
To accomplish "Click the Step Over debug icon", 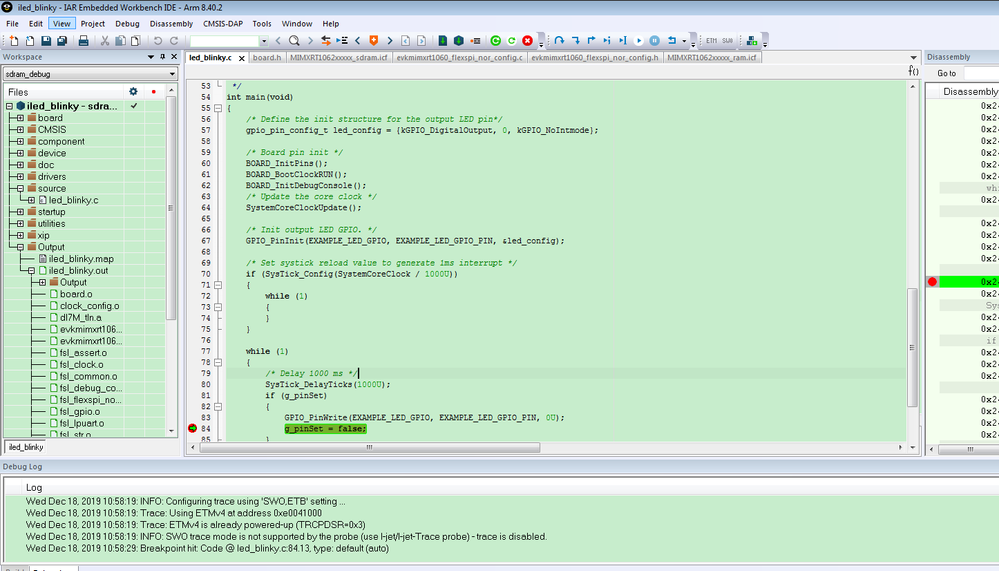I will (559, 41).
